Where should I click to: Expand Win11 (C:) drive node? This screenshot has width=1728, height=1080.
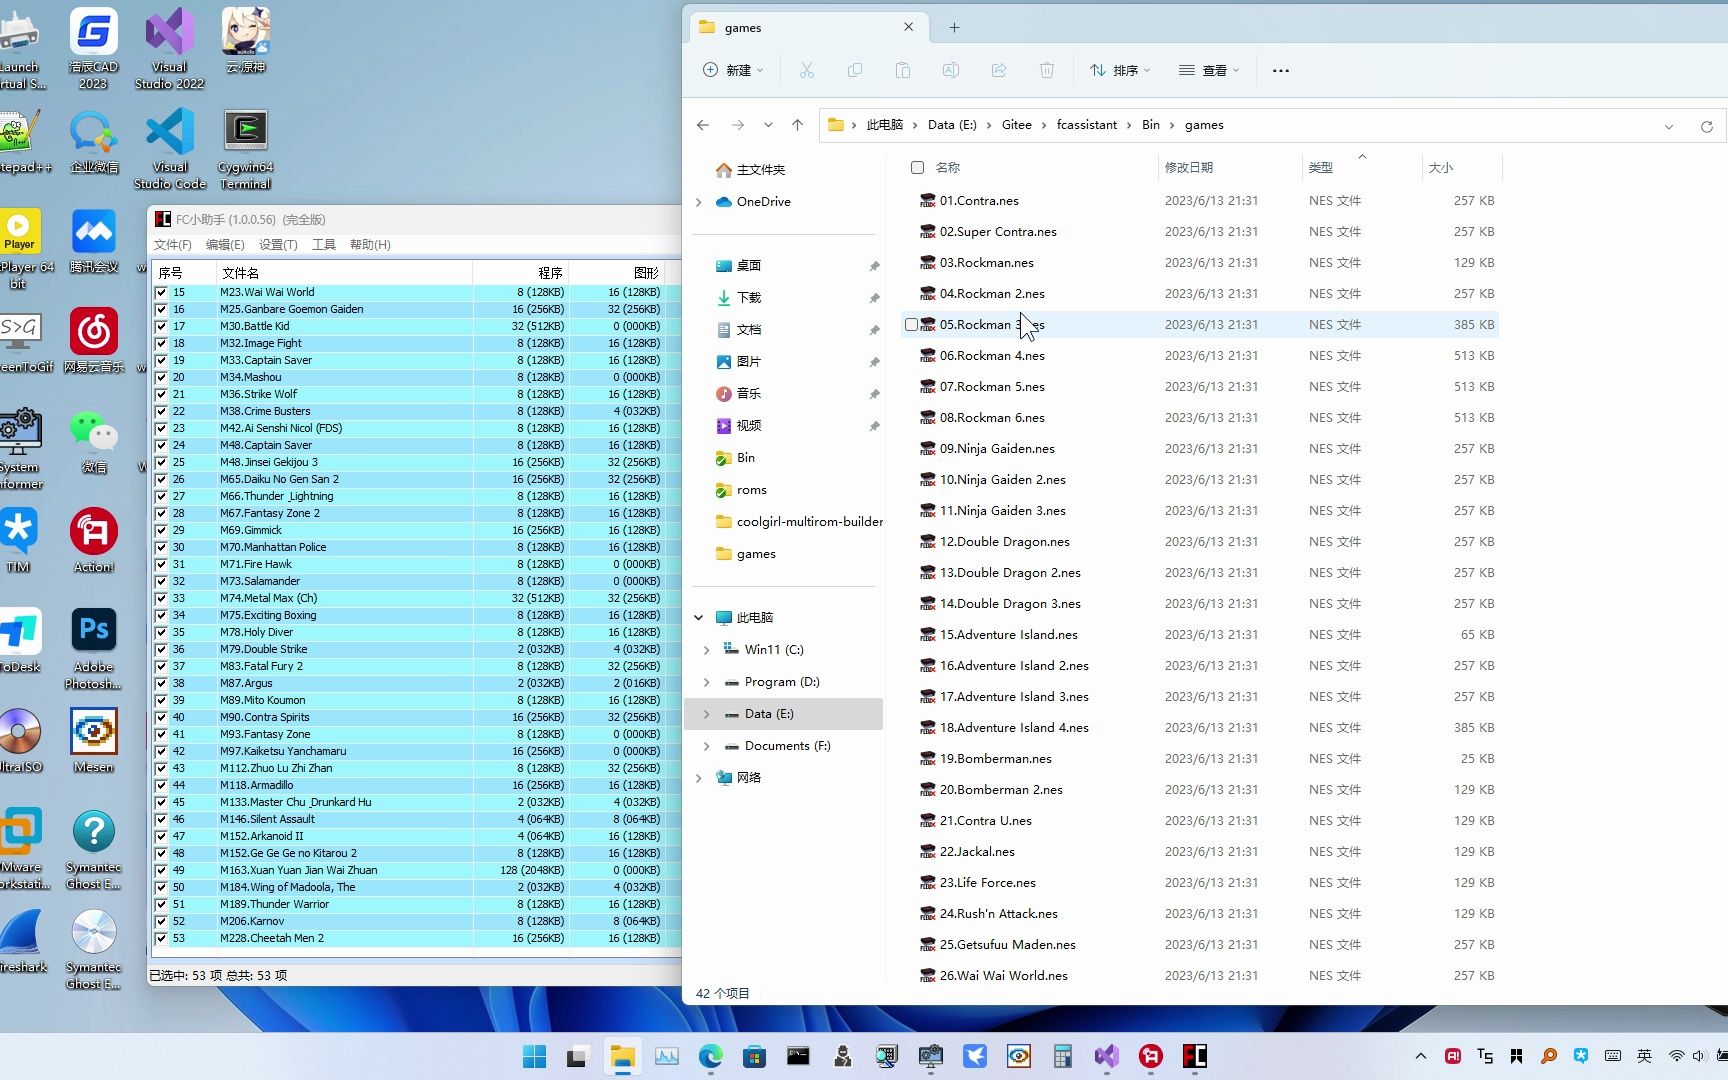click(x=706, y=650)
